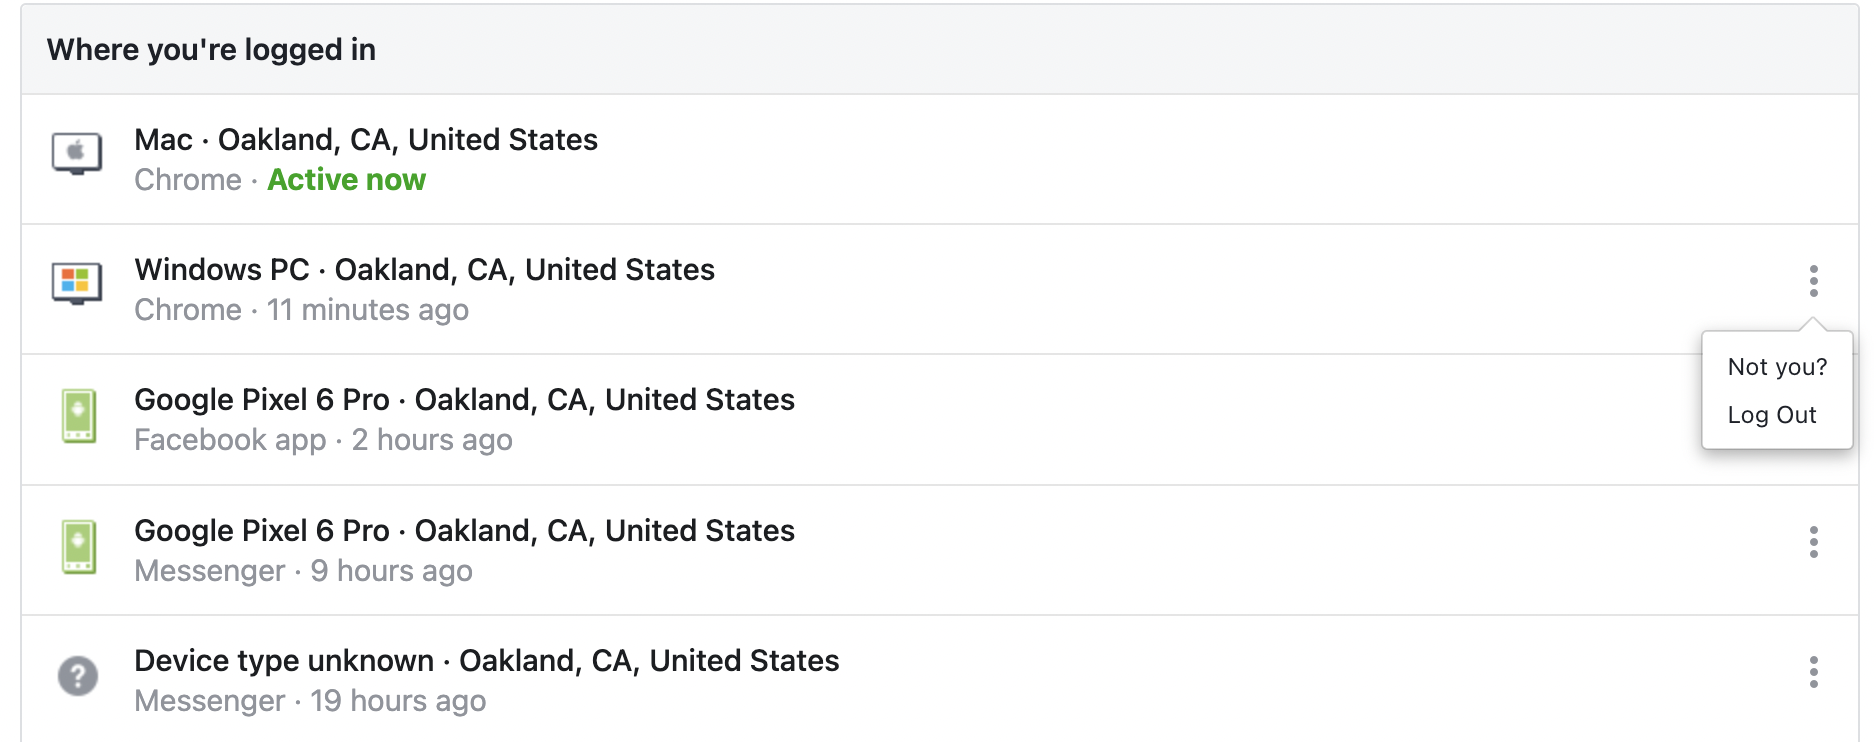Select the Windows PC · Oakland session title
The height and width of the screenshot is (742, 1876).
tap(424, 270)
